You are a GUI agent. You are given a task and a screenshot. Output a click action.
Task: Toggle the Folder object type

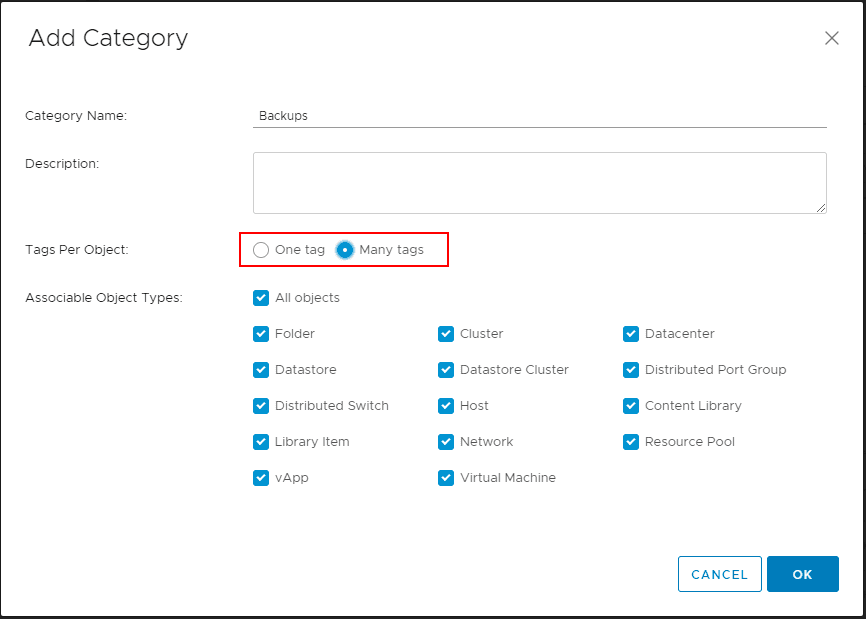(x=261, y=333)
